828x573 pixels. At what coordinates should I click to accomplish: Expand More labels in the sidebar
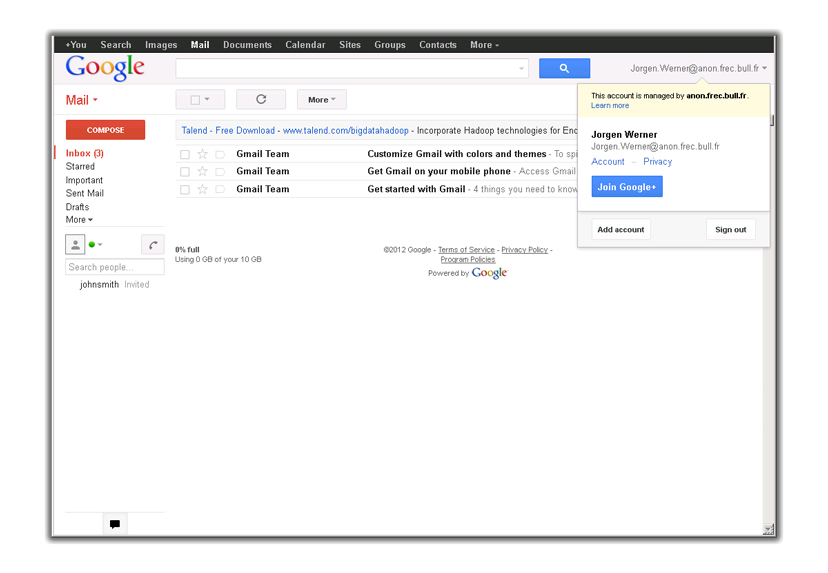pos(79,220)
